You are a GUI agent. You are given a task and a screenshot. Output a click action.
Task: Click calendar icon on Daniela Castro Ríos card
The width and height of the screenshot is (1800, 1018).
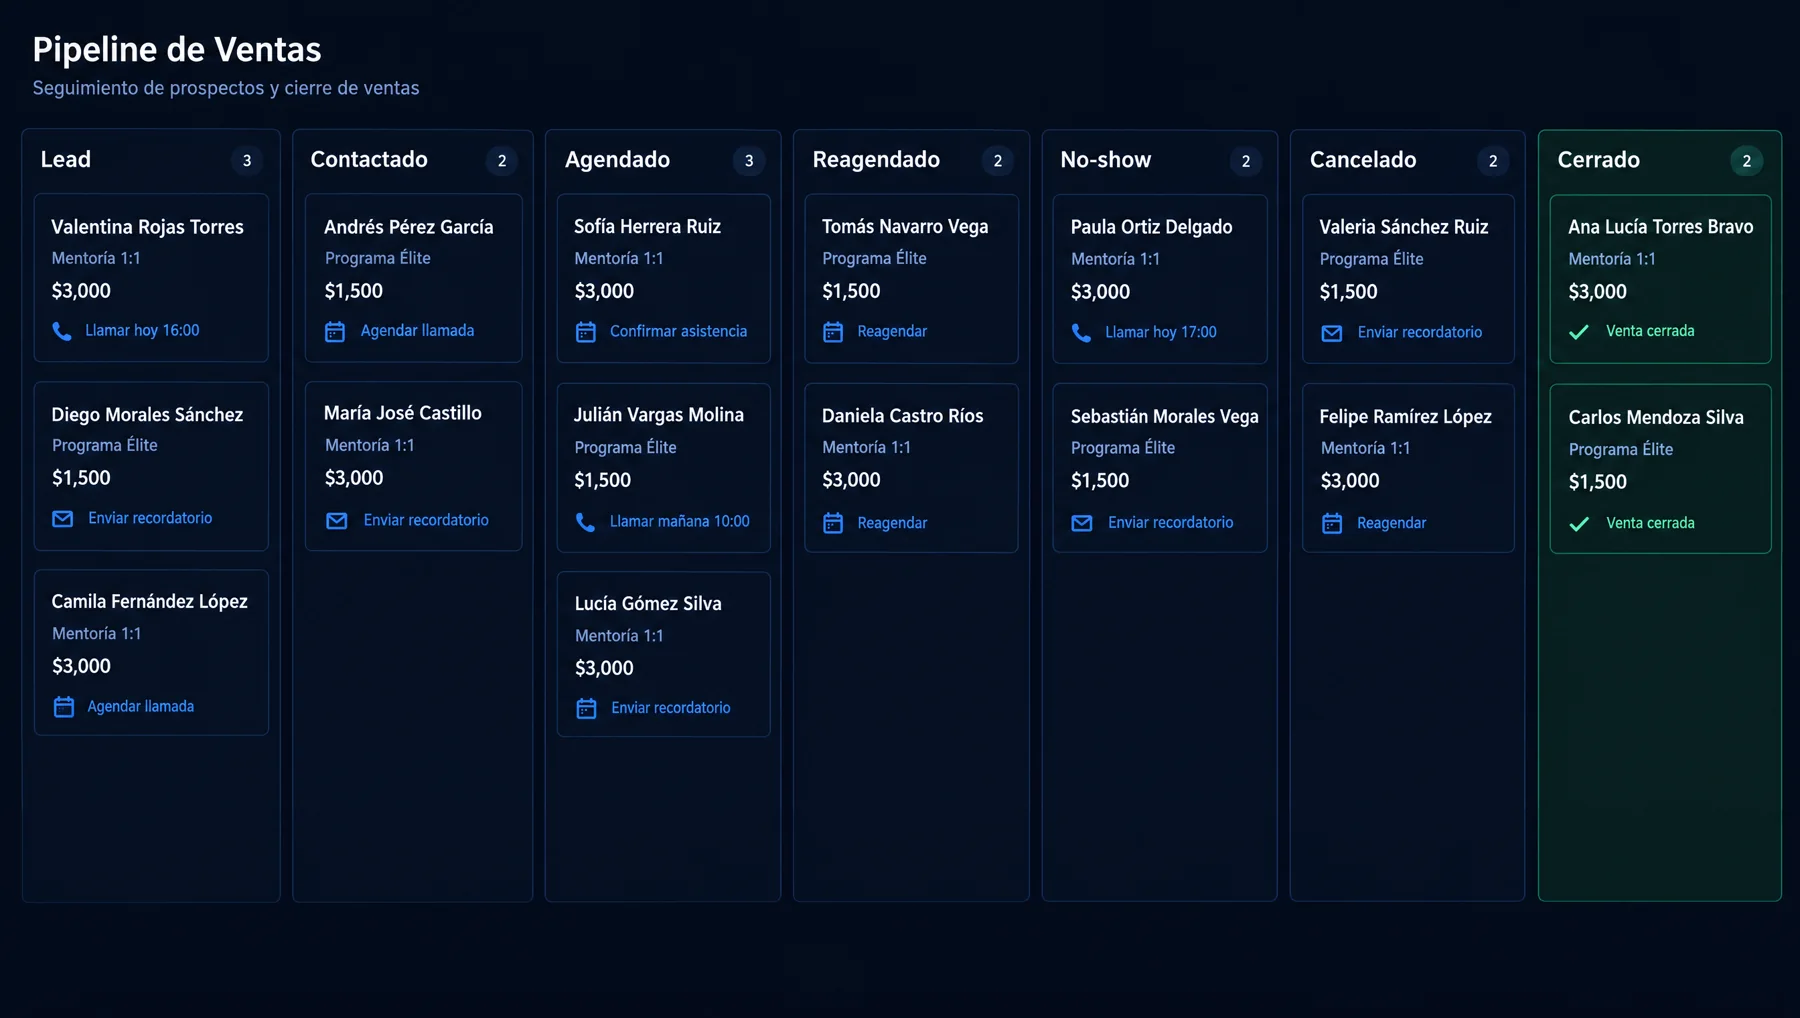pyautogui.click(x=833, y=523)
